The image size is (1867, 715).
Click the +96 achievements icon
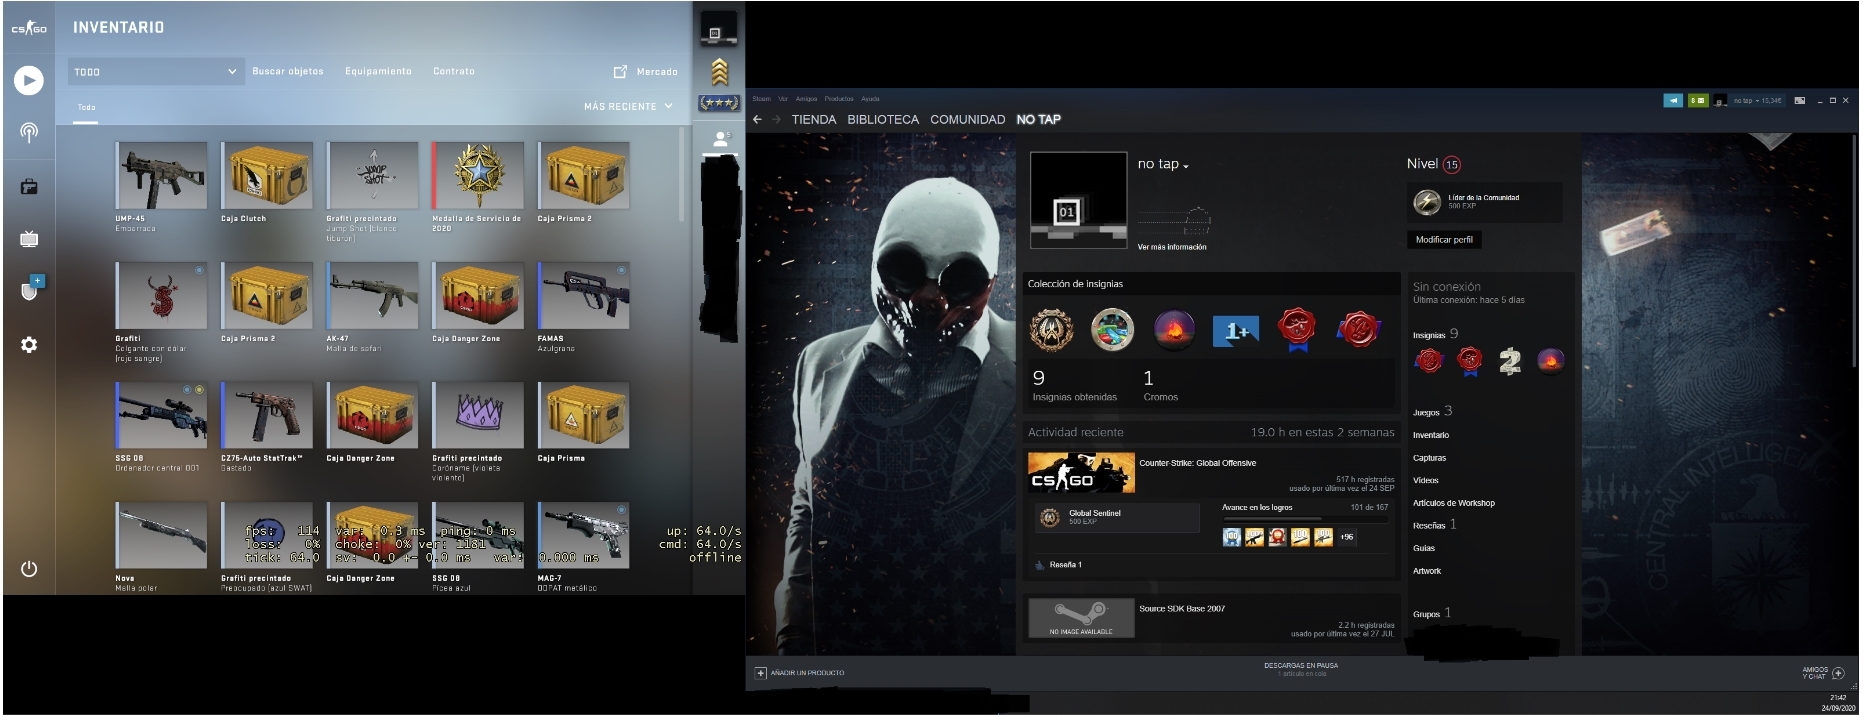[1346, 537]
